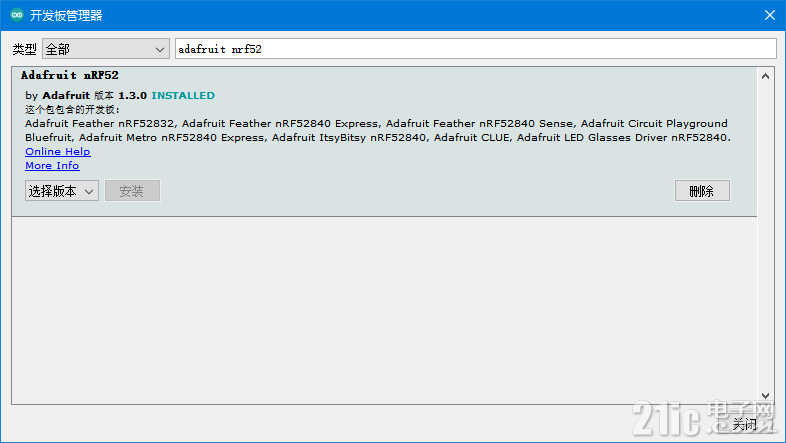Click the INSTALLED status label
The image size is (786, 443).
(x=183, y=95)
